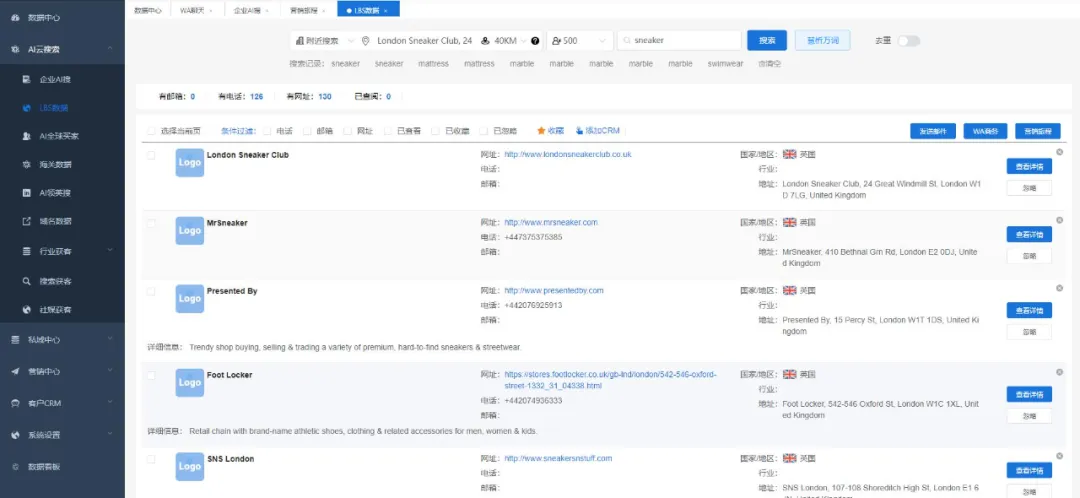Viewport: 1080px width, 498px height.
Task: Click the 营销中心 paper-plane icon
Action: click(x=15, y=371)
